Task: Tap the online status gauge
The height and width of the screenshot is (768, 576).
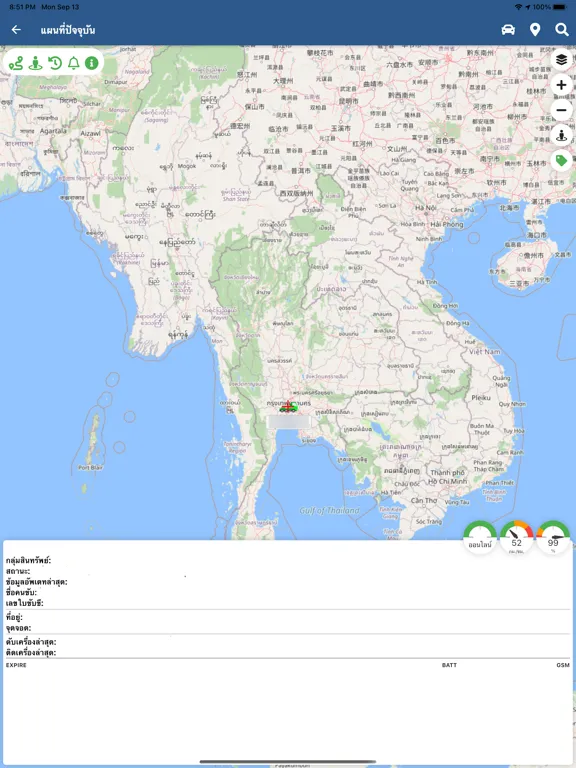Action: (x=480, y=537)
